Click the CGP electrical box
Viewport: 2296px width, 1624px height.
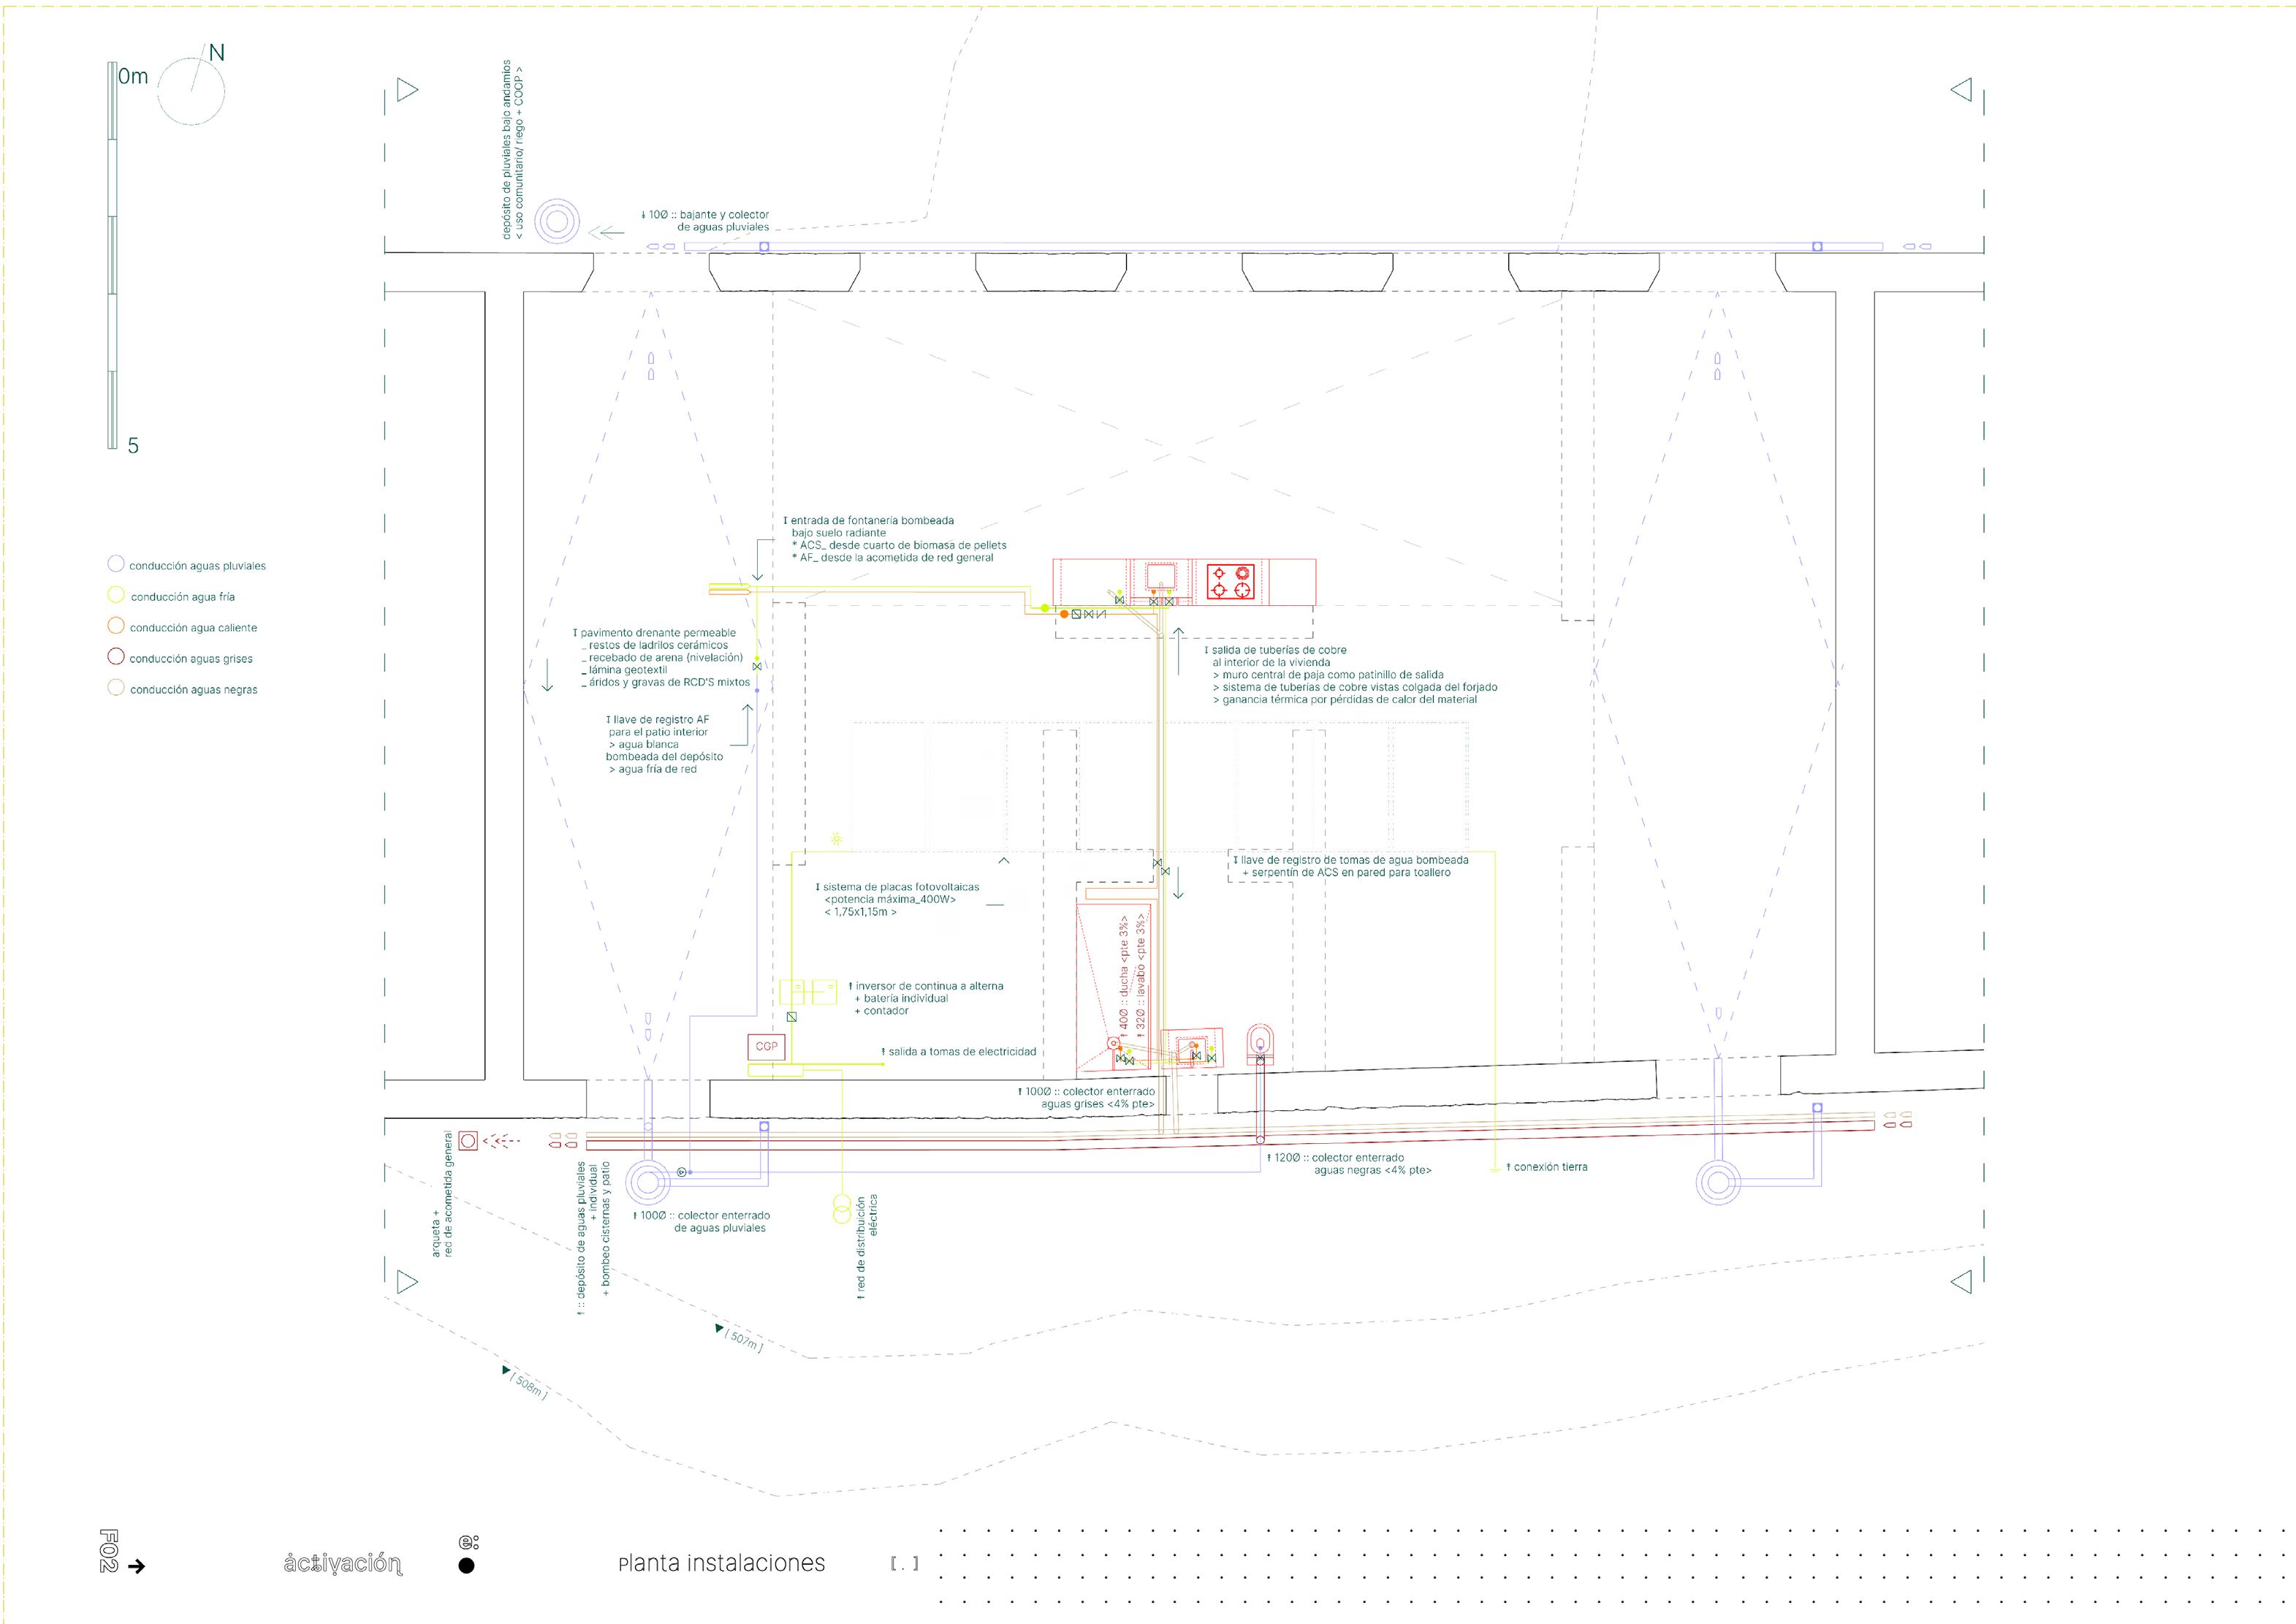(766, 1047)
